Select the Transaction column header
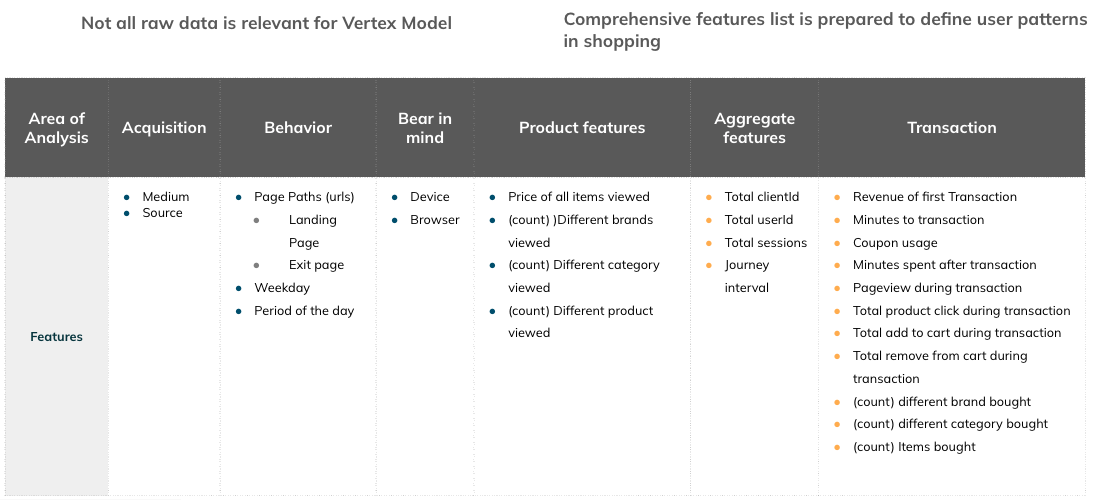Image resolution: width=1094 pixels, height=500 pixels. click(x=951, y=128)
